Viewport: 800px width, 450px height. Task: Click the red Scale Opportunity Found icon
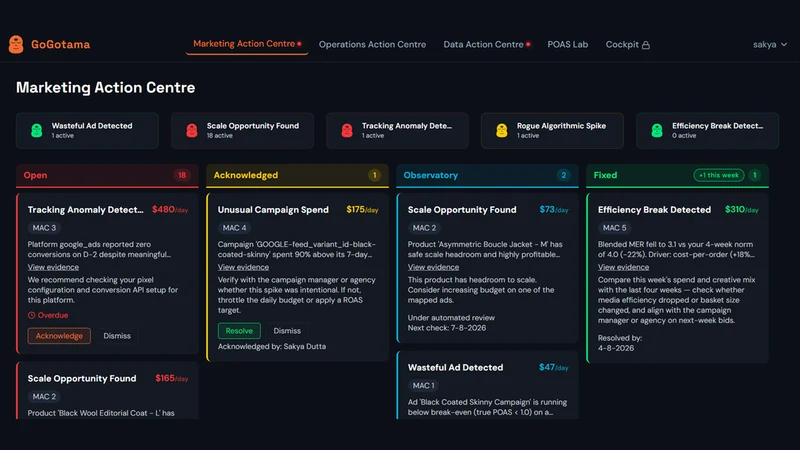[192, 131]
